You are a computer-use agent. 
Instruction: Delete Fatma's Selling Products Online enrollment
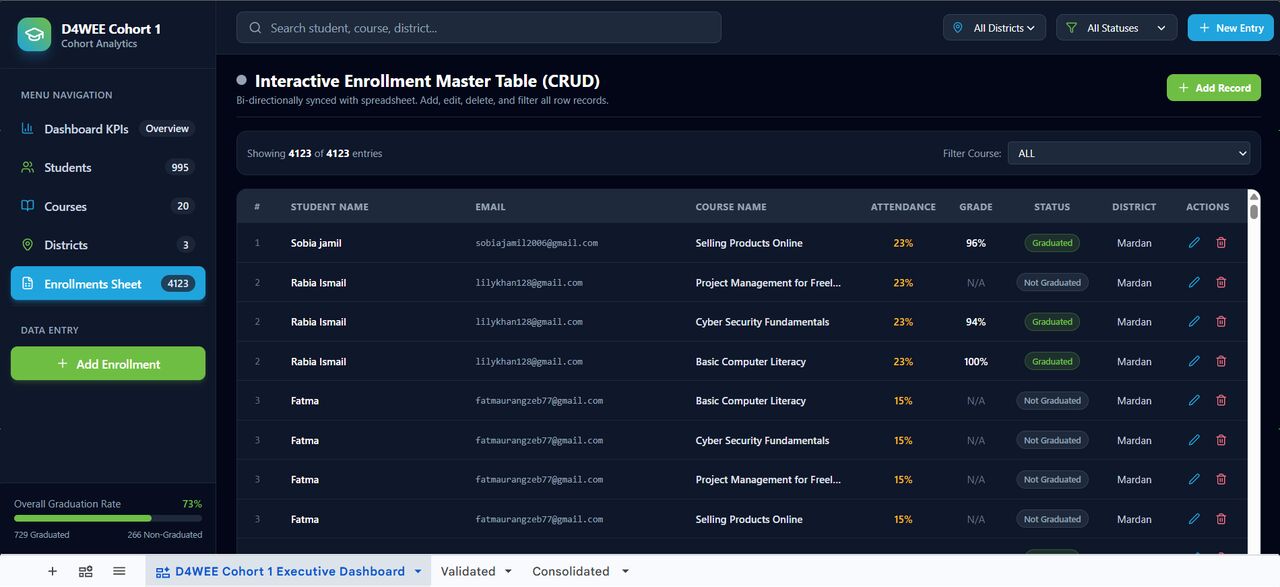click(x=1221, y=520)
